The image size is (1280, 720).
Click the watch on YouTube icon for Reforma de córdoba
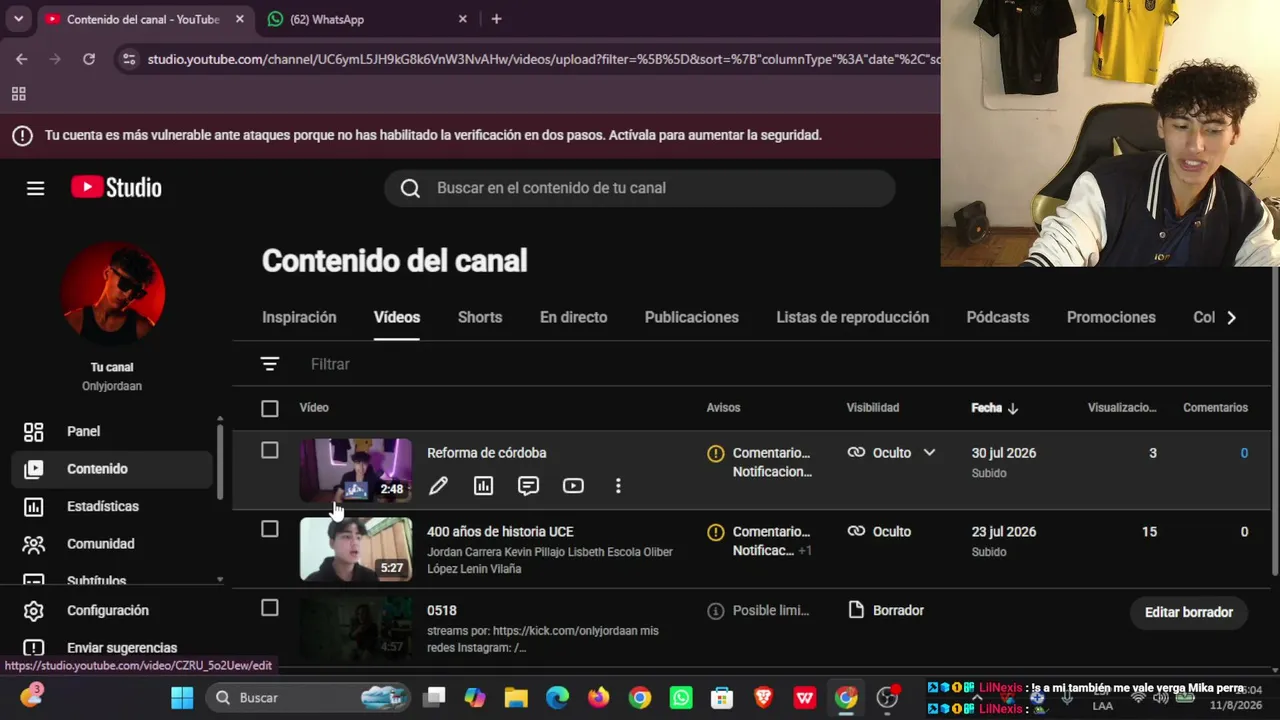tap(573, 486)
